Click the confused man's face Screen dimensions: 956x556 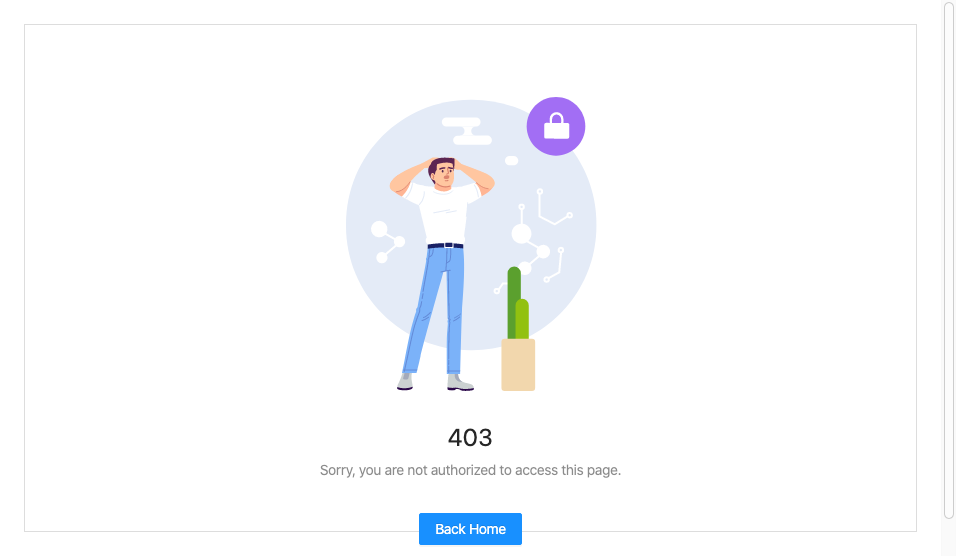coord(444,174)
